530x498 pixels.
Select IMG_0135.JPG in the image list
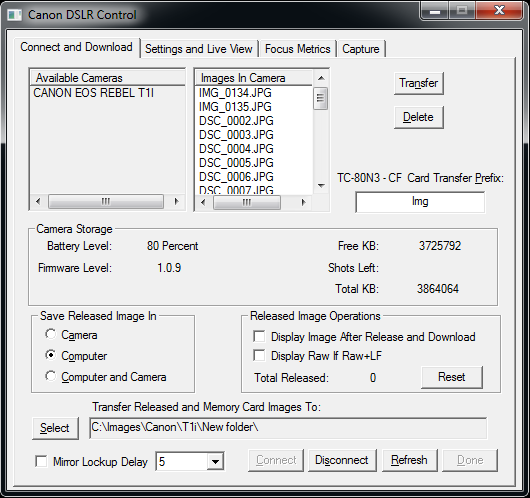pyautogui.click(x=235, y=107)
